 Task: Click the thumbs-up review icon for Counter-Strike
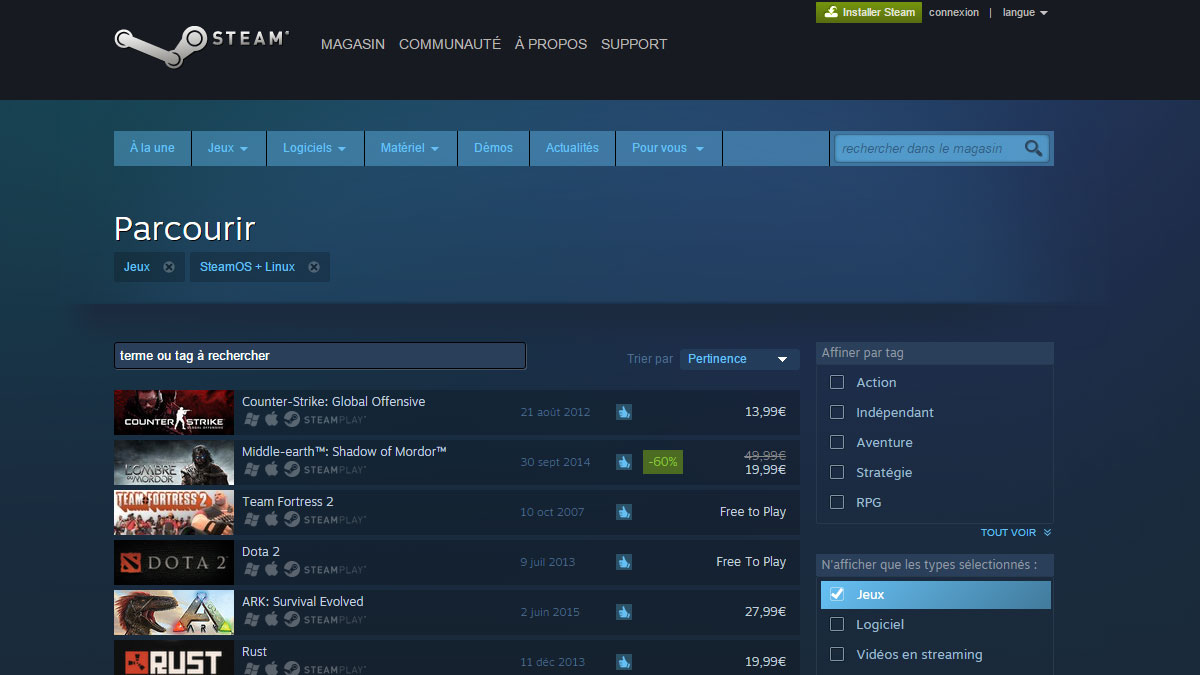point(624,412)
